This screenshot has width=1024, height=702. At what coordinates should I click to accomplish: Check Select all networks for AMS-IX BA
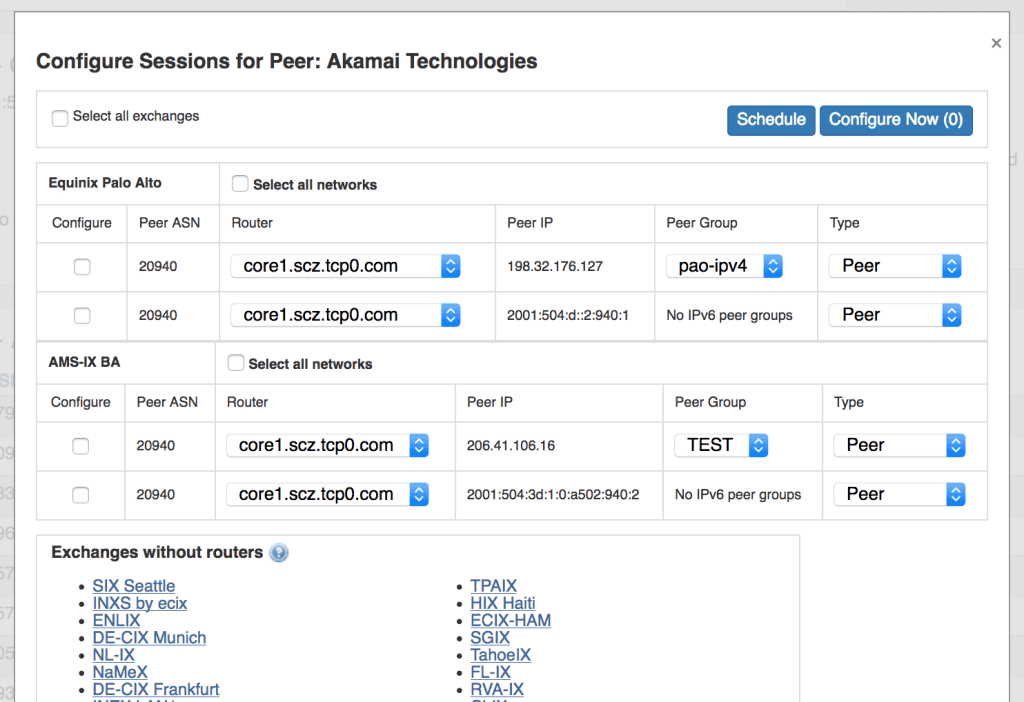click(x=236, y=363)
